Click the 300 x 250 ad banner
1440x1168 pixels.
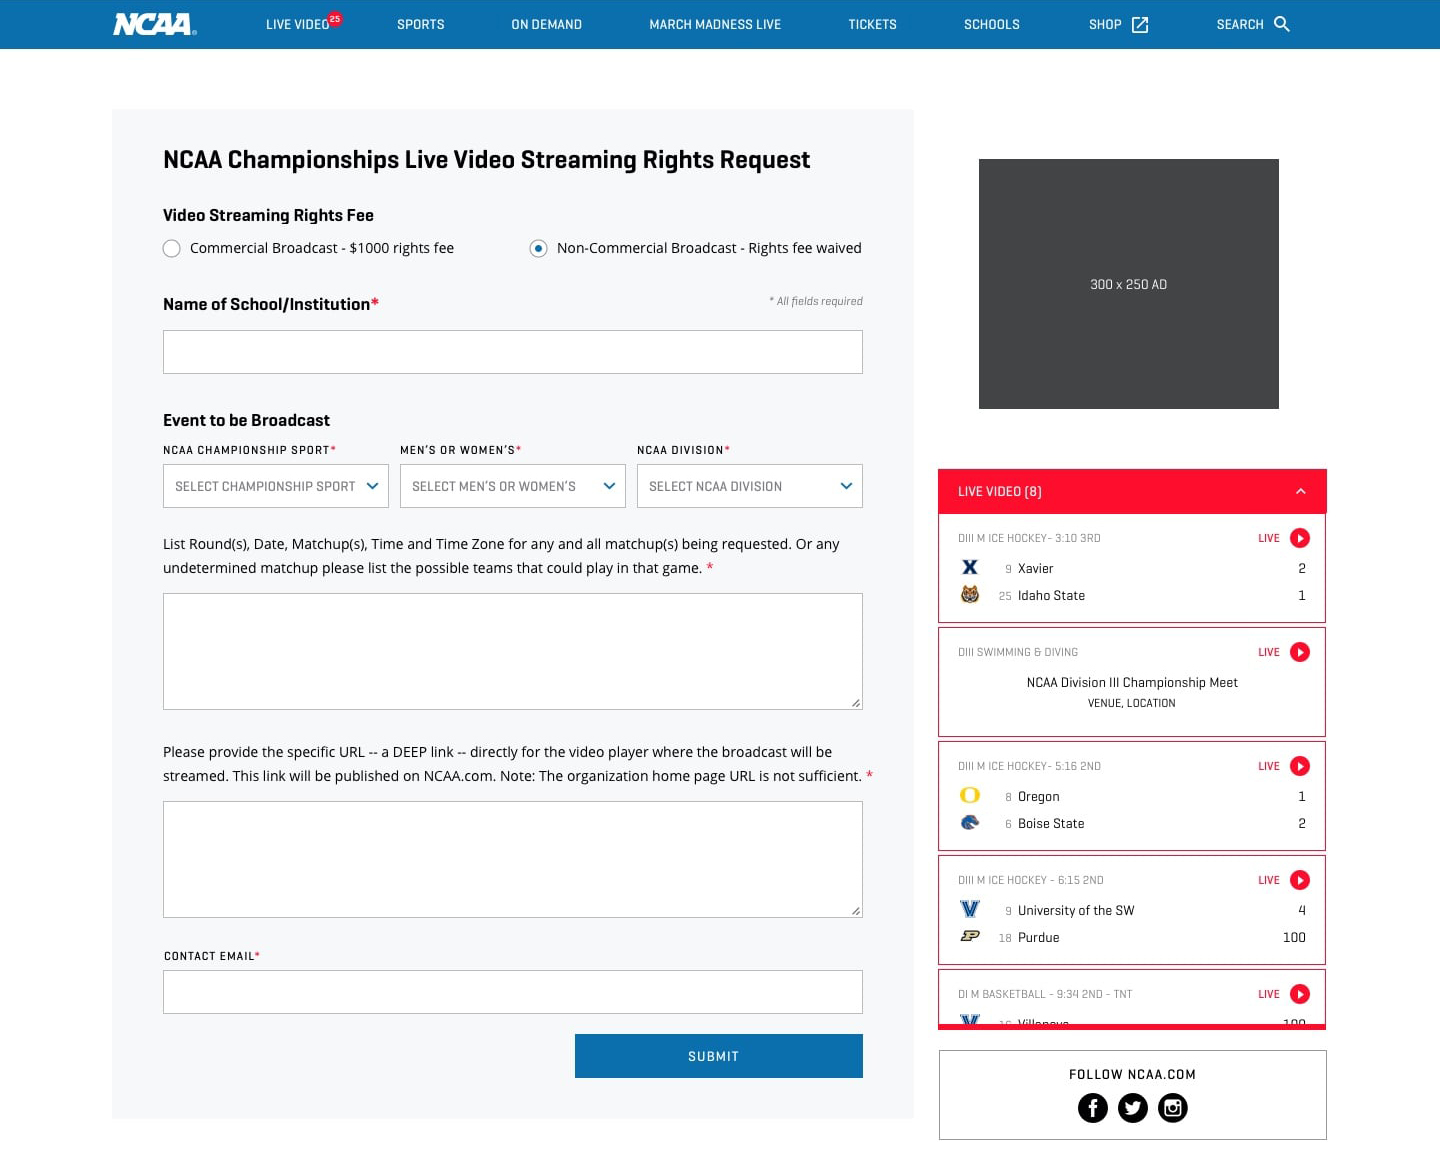1128,284
